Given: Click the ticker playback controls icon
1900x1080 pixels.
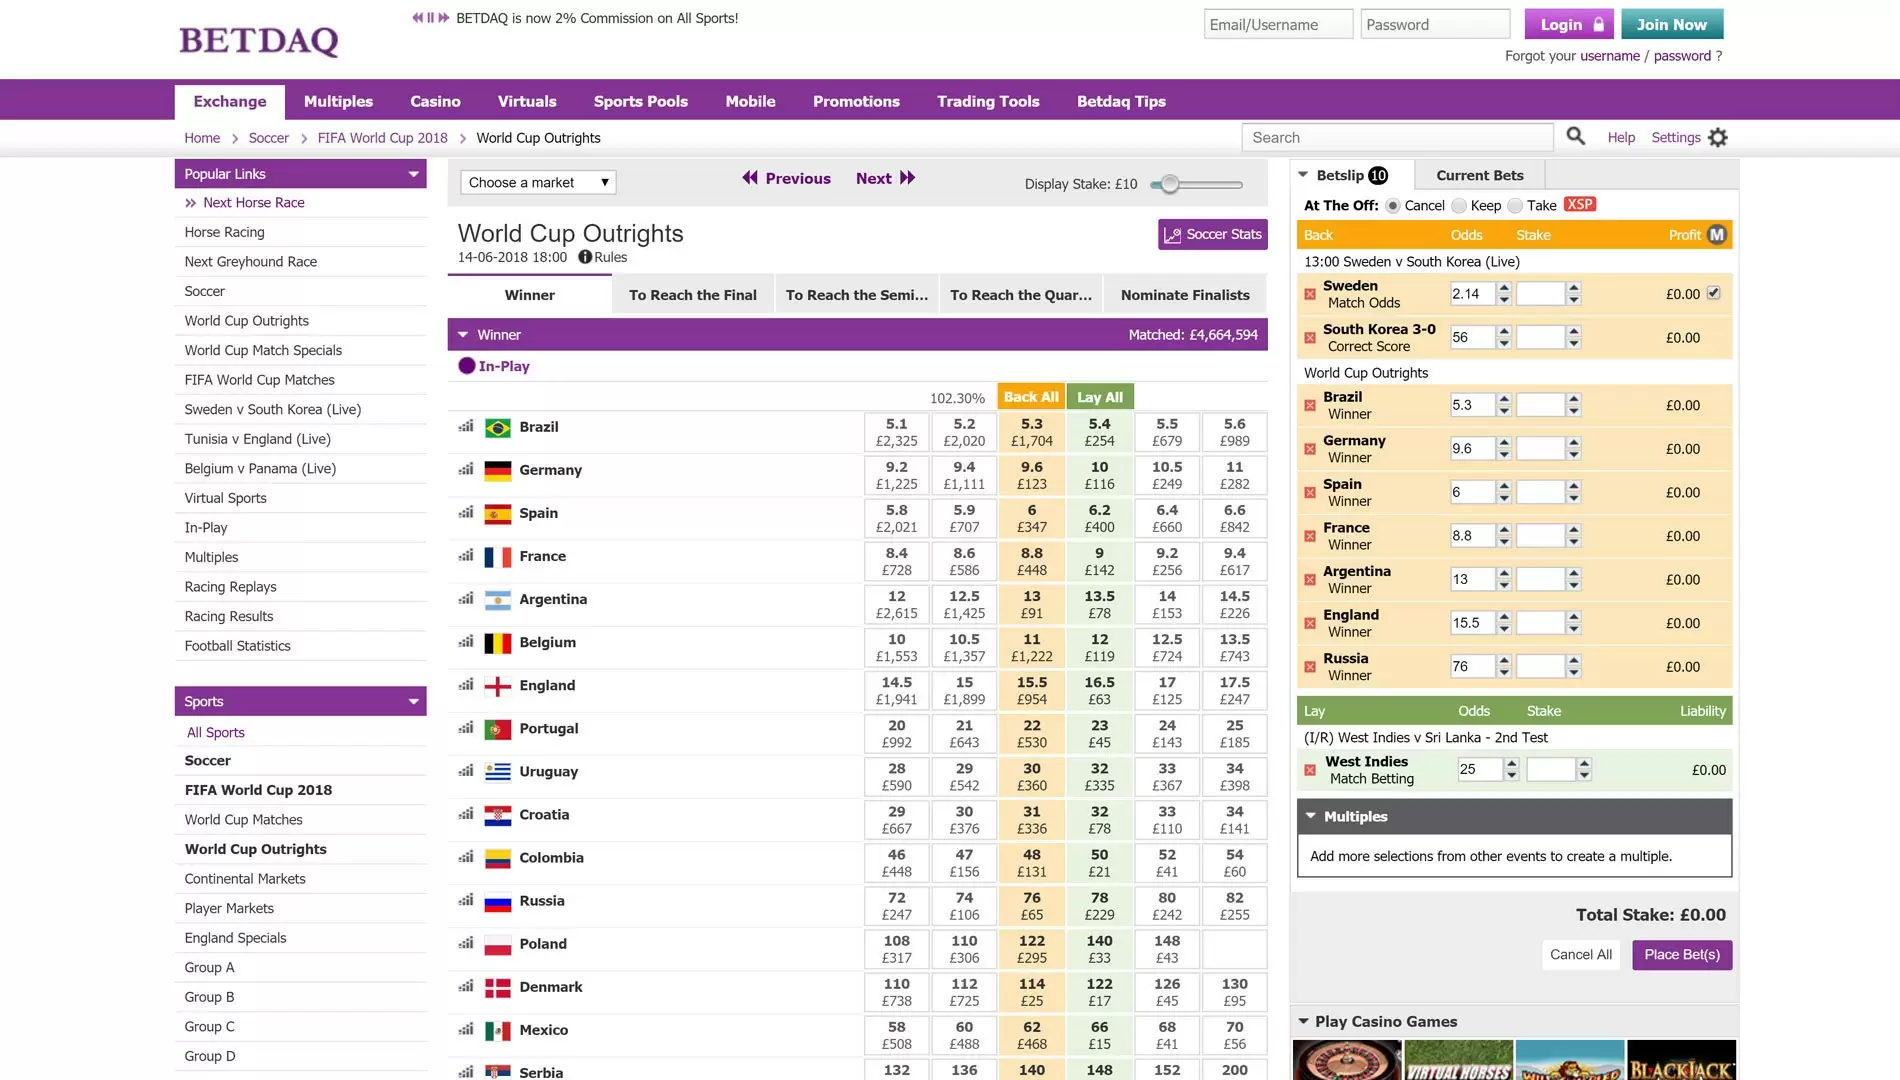Looking at the screenshot, I should [430, 18].
